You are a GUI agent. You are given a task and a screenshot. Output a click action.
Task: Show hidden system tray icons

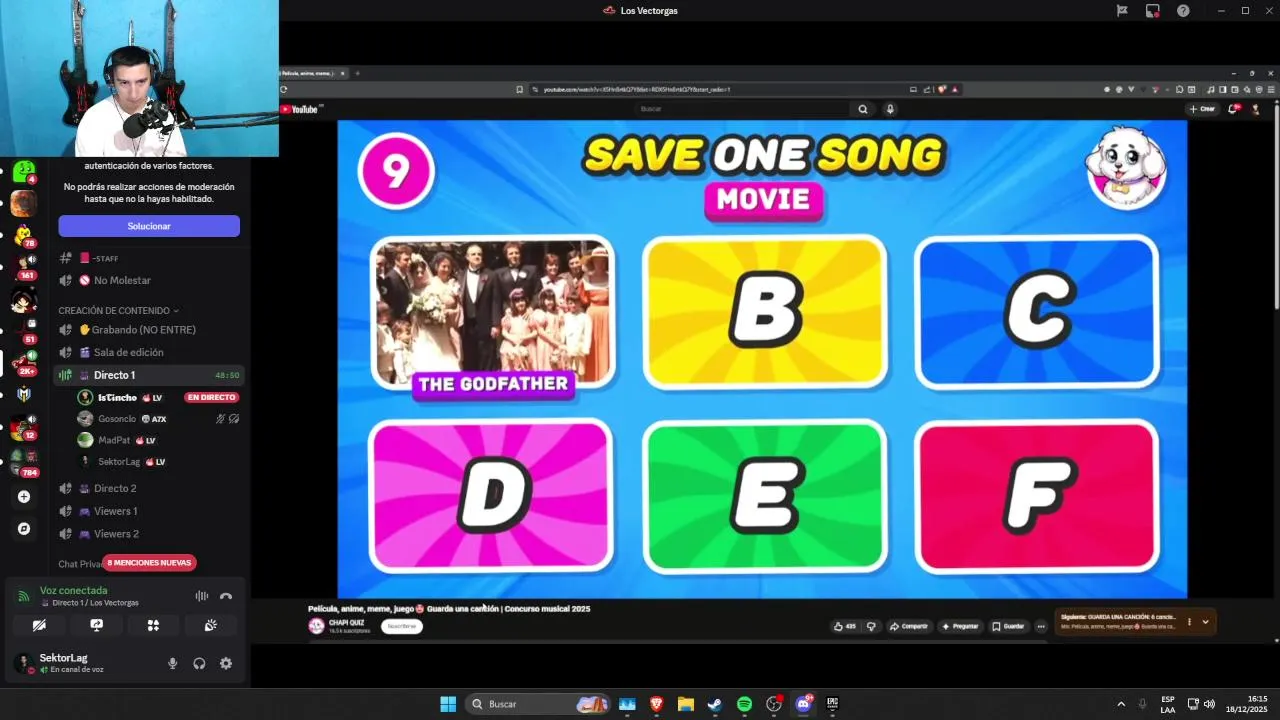coord(1121,704)
